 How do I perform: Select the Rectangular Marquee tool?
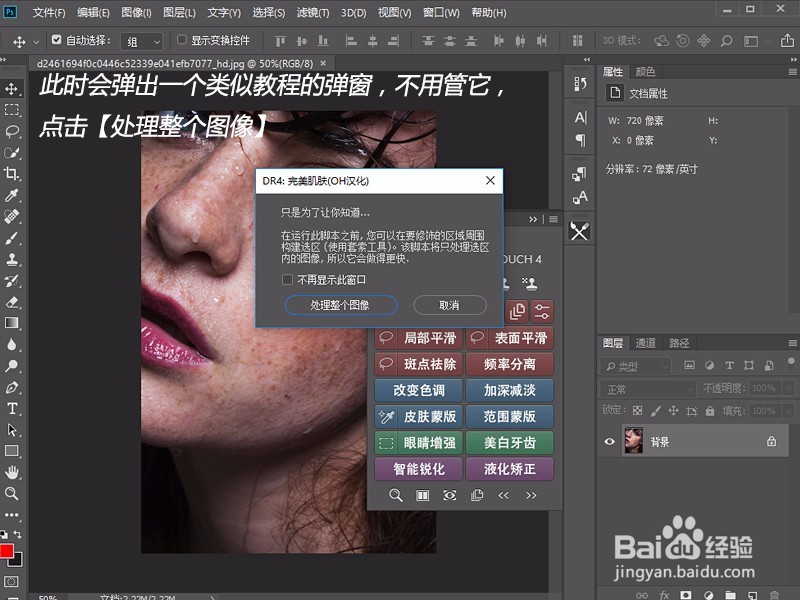(11, 110)
